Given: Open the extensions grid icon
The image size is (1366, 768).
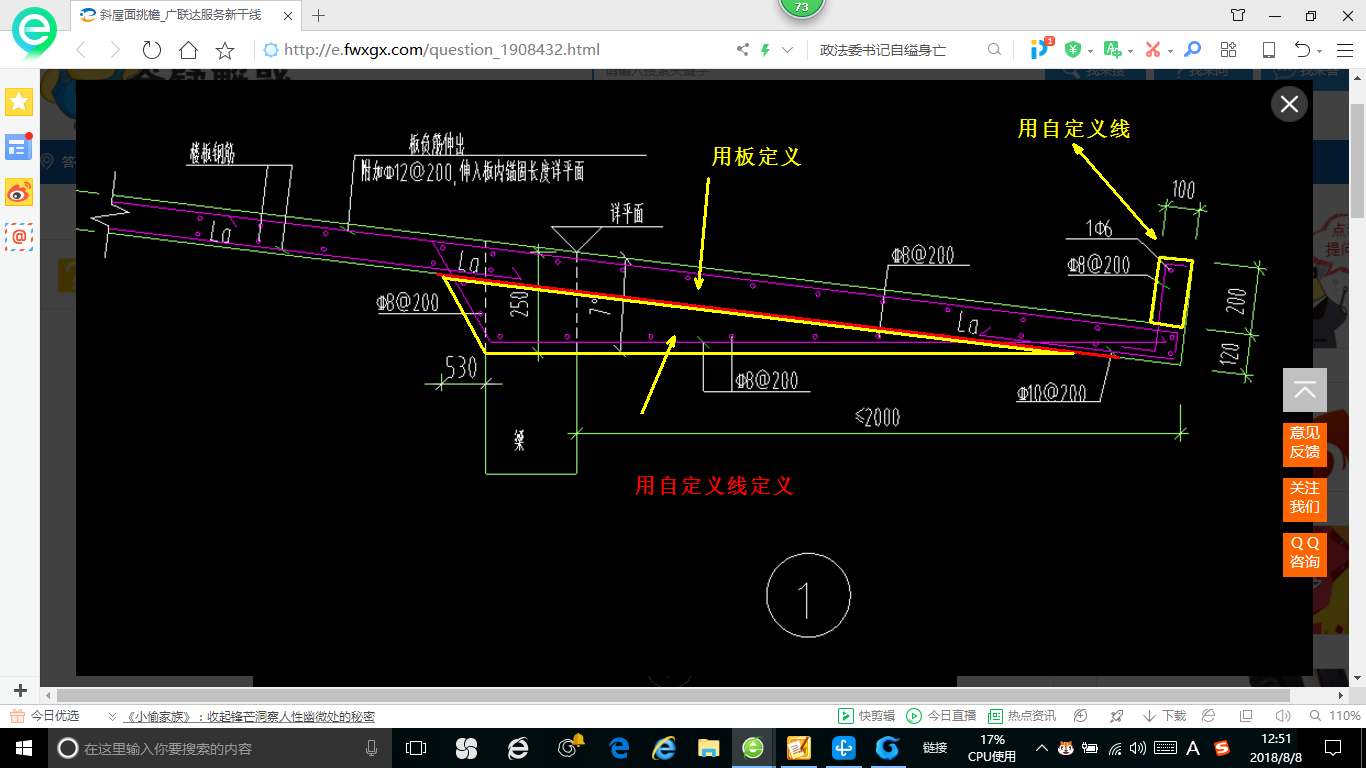Looking at the screenshot, I should (1229, 50).
